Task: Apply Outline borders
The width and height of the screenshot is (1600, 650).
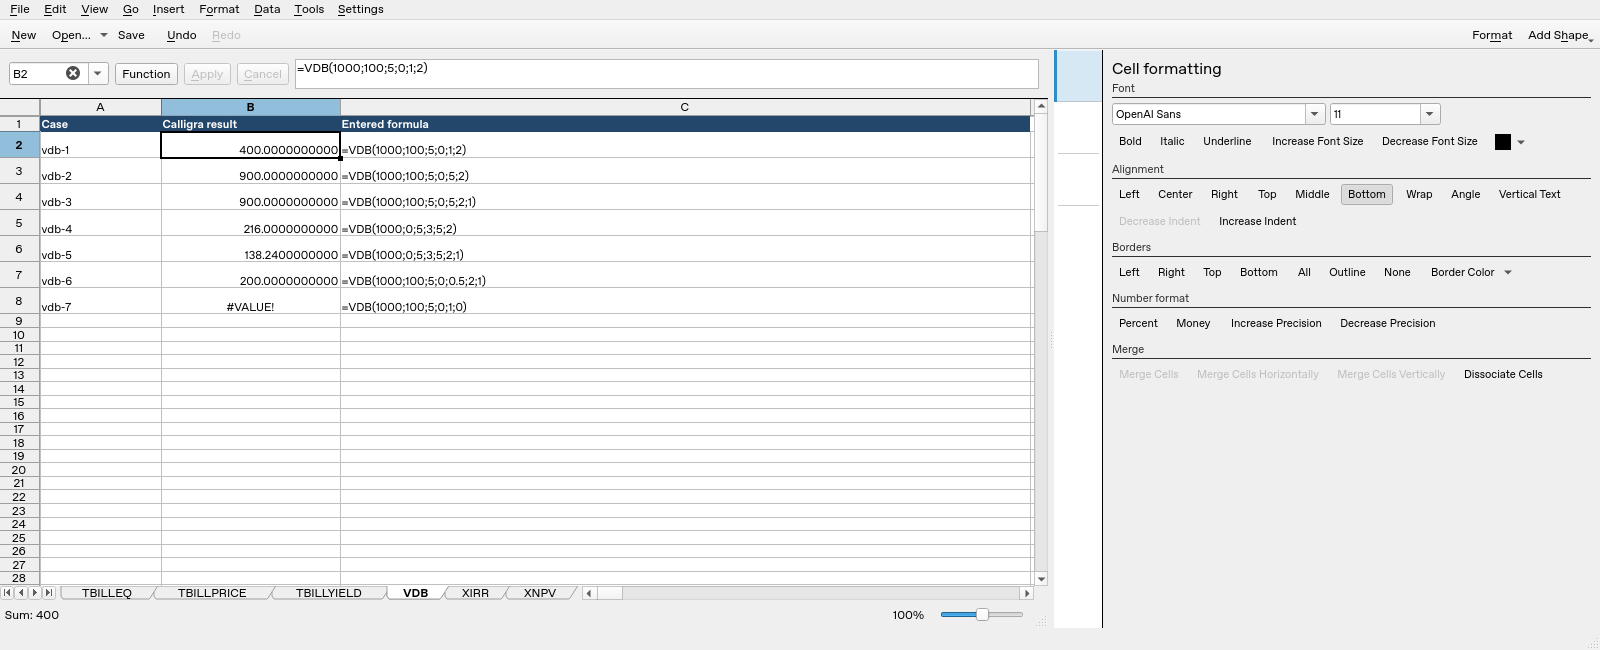Action: click(x=1347, y=272)
